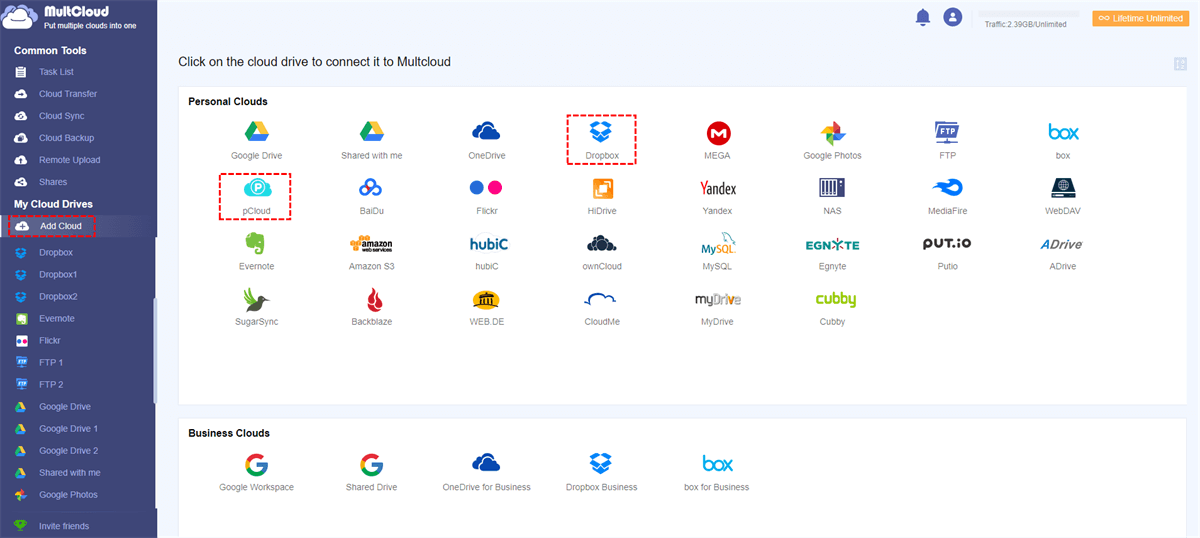Screen dimensions: 1200x538
Task: Connect WEB.DE cloud
Action: [486, 307]
